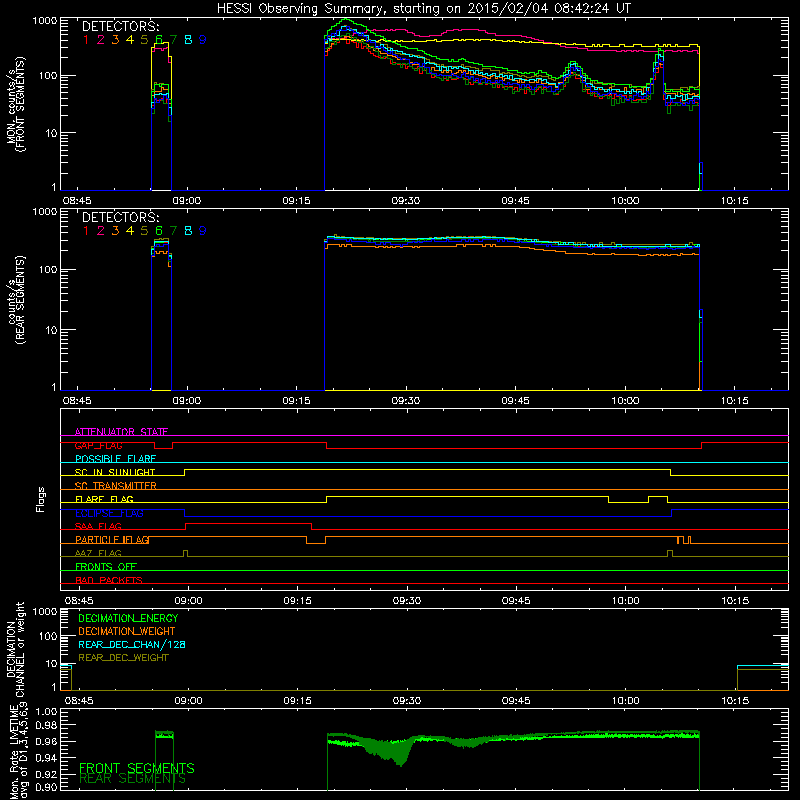
Task: Select orange detector 3 in front segments legend
Action: click(115, 39)
